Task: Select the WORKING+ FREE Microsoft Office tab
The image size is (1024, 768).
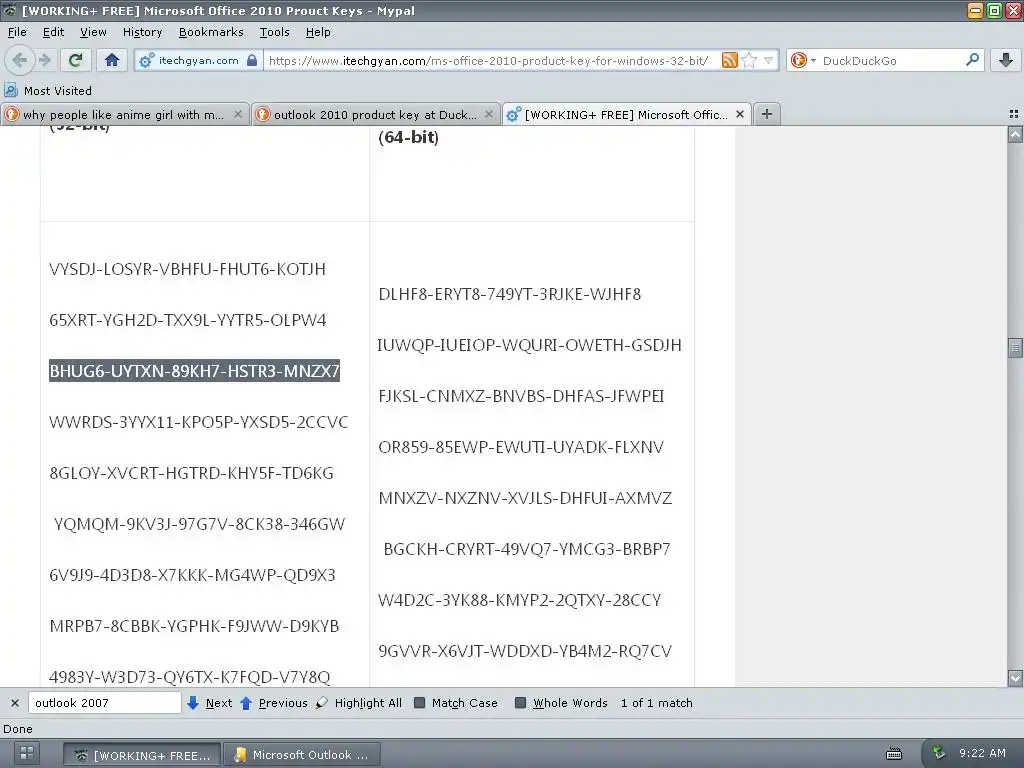Action: pyautogui.click(x=626, y=114)
